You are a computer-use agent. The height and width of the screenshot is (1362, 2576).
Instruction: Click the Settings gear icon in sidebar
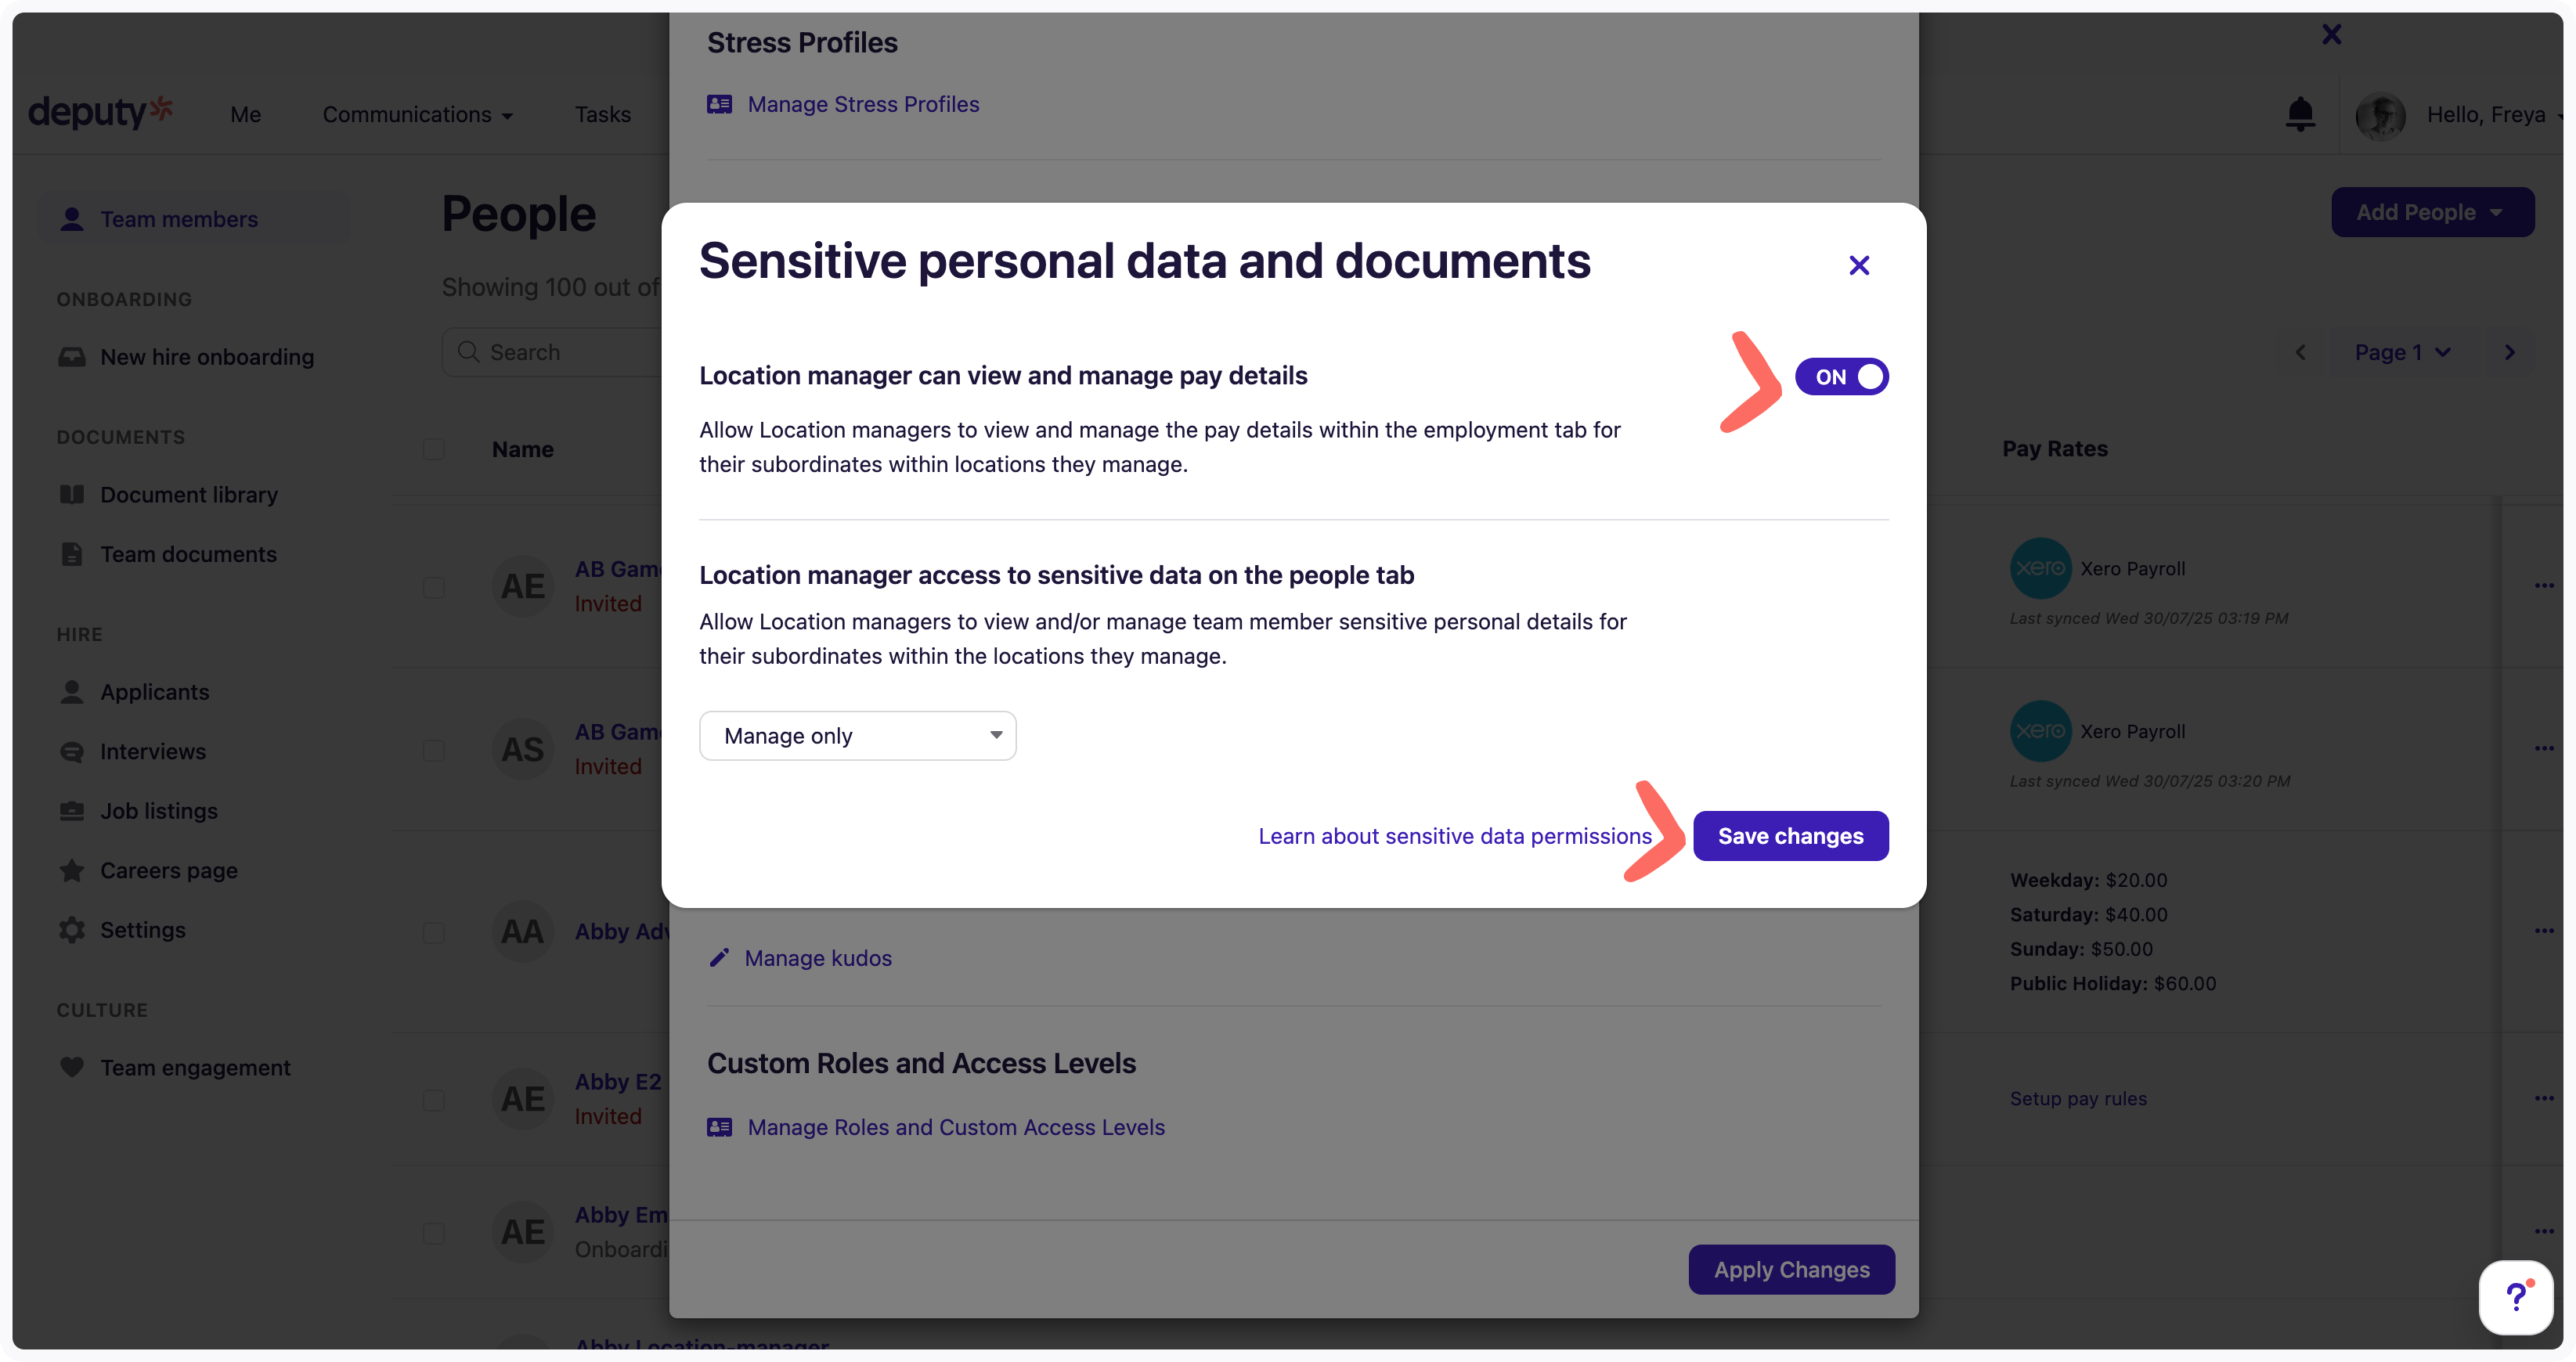72,930
